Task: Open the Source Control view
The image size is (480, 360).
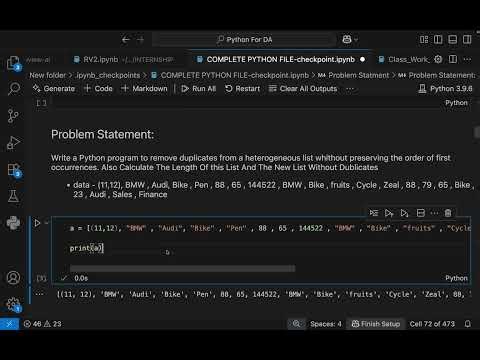Action: (x=13, y=116)
